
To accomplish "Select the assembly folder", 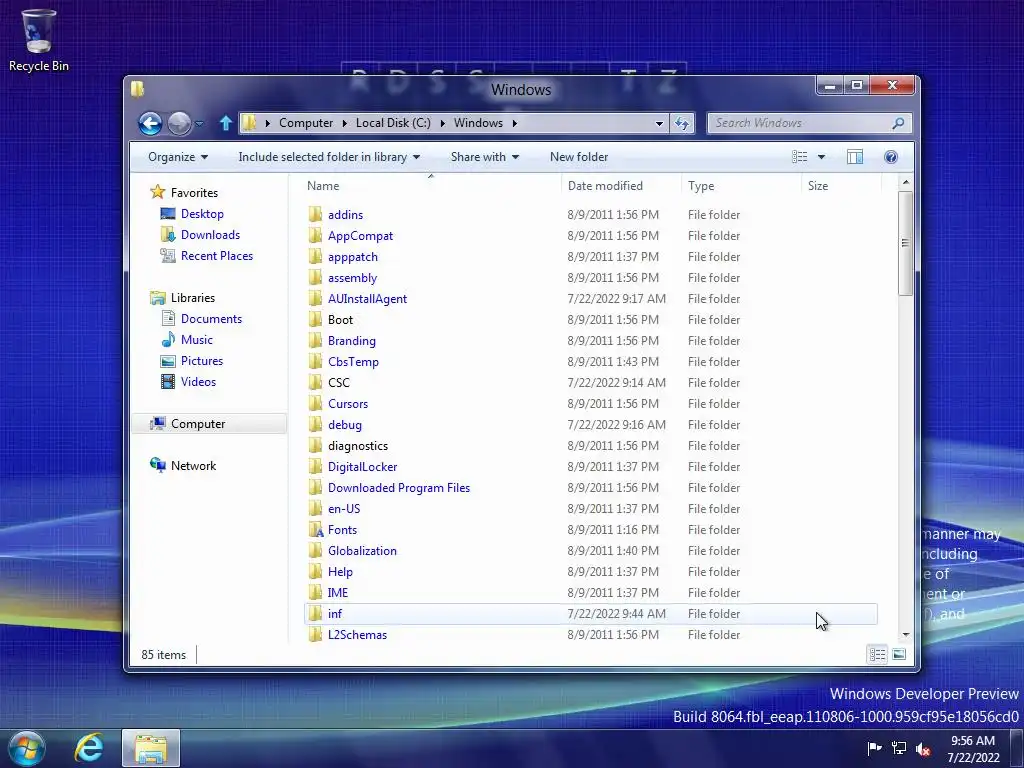I will tap(353, 278).
